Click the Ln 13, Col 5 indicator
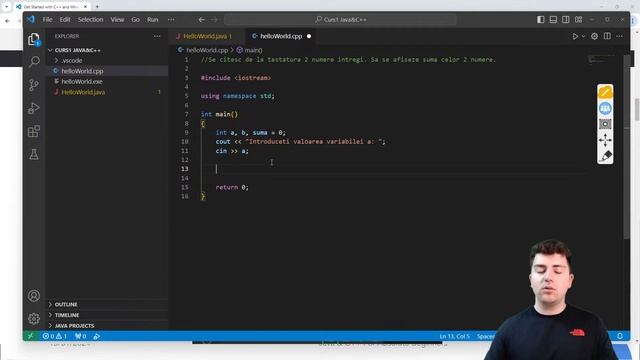Screen dimensions: 640x360 454,336
